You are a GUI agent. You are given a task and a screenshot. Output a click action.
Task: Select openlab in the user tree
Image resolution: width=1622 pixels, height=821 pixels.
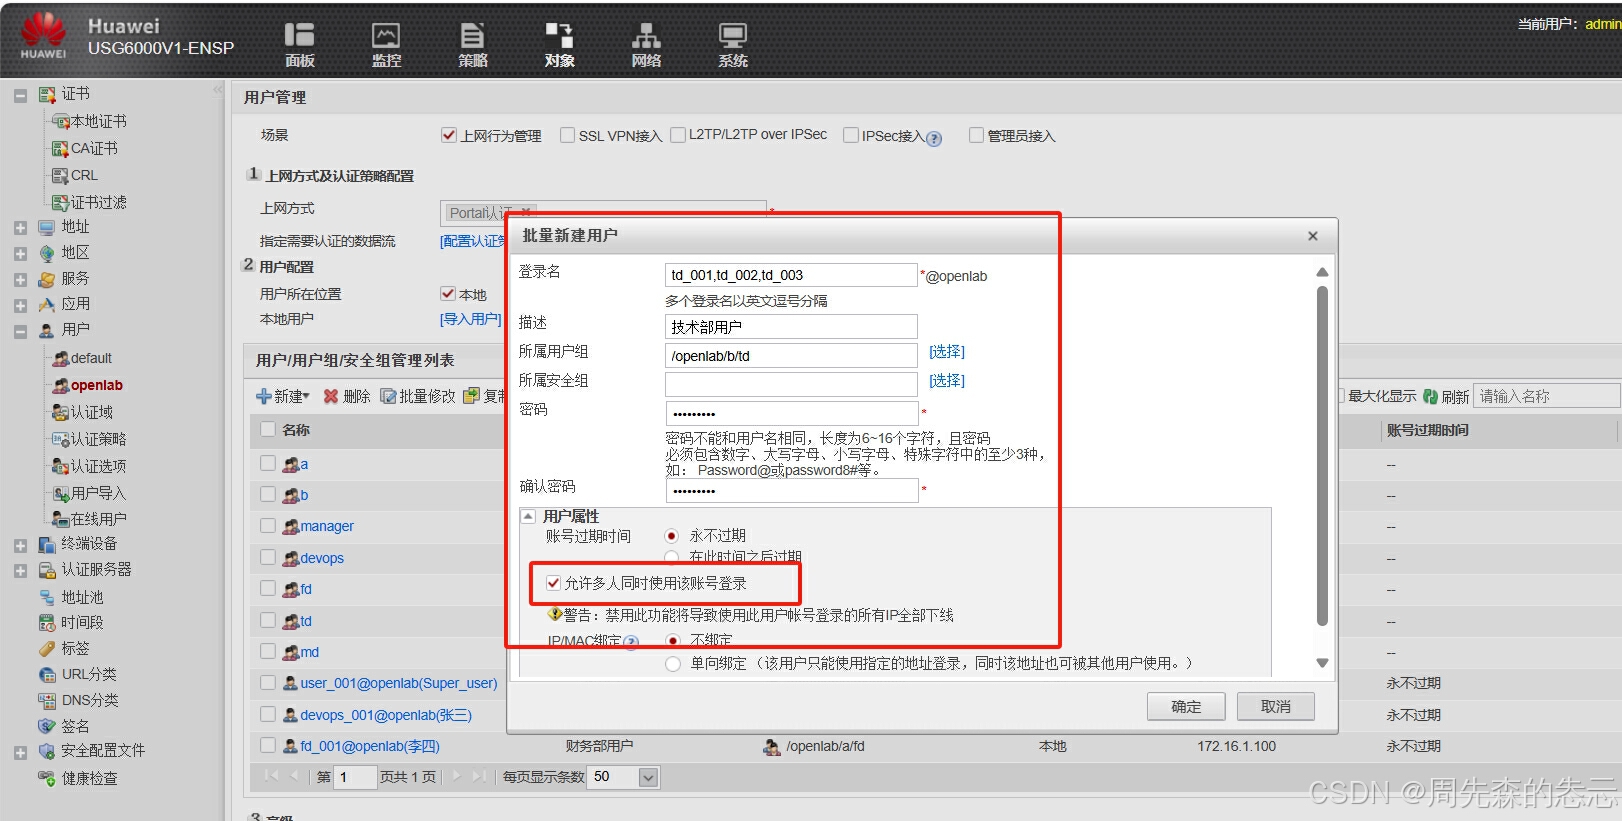coord(96,385)
